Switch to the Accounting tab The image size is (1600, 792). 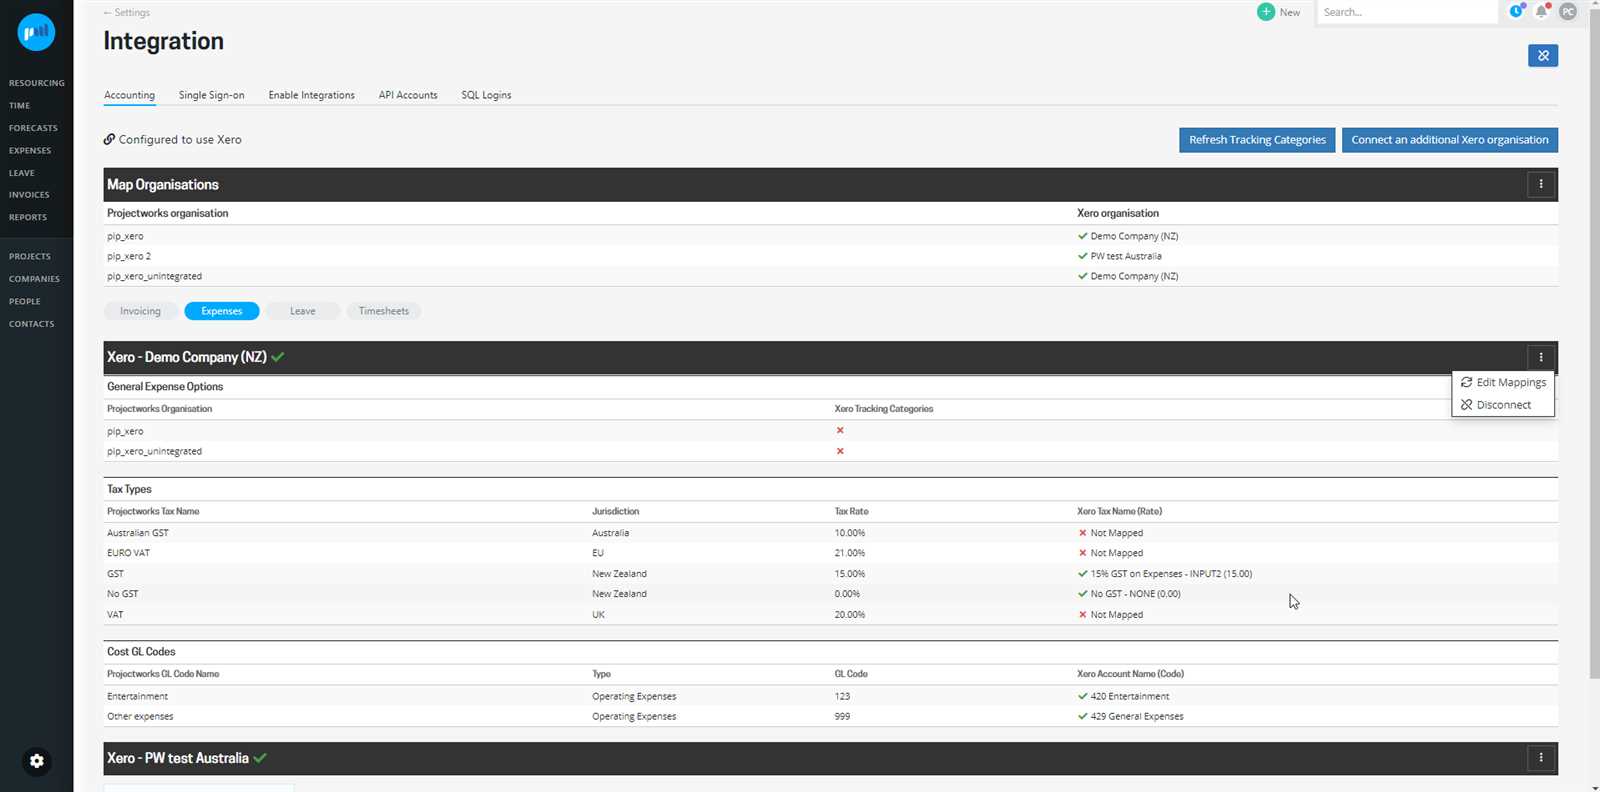coord(129,95)
